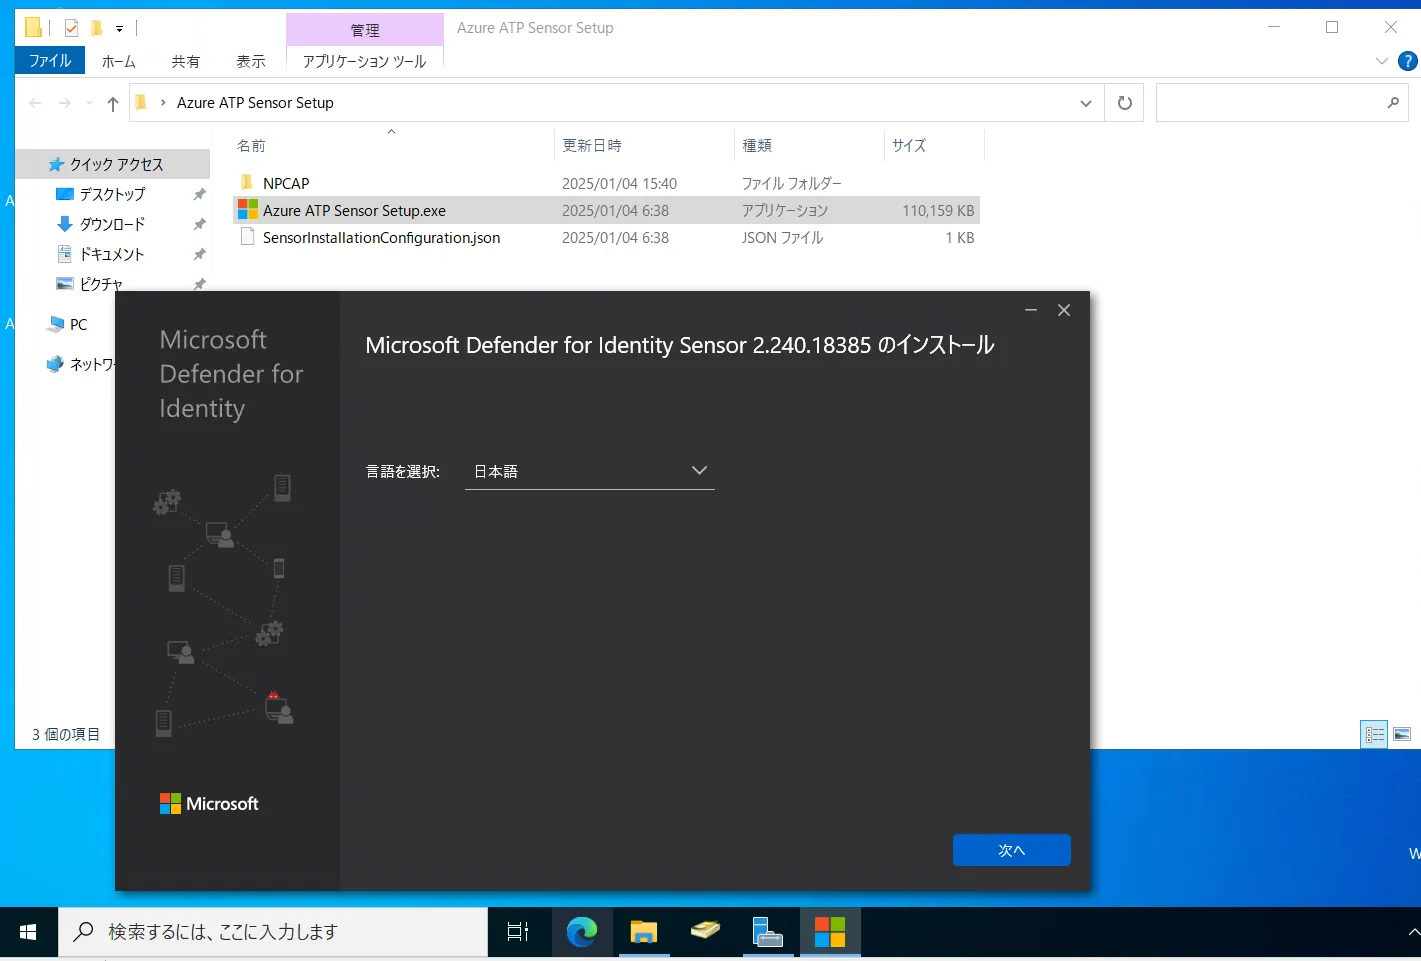Open the Quick Access Toolbar customize menu

click(119, 27)
